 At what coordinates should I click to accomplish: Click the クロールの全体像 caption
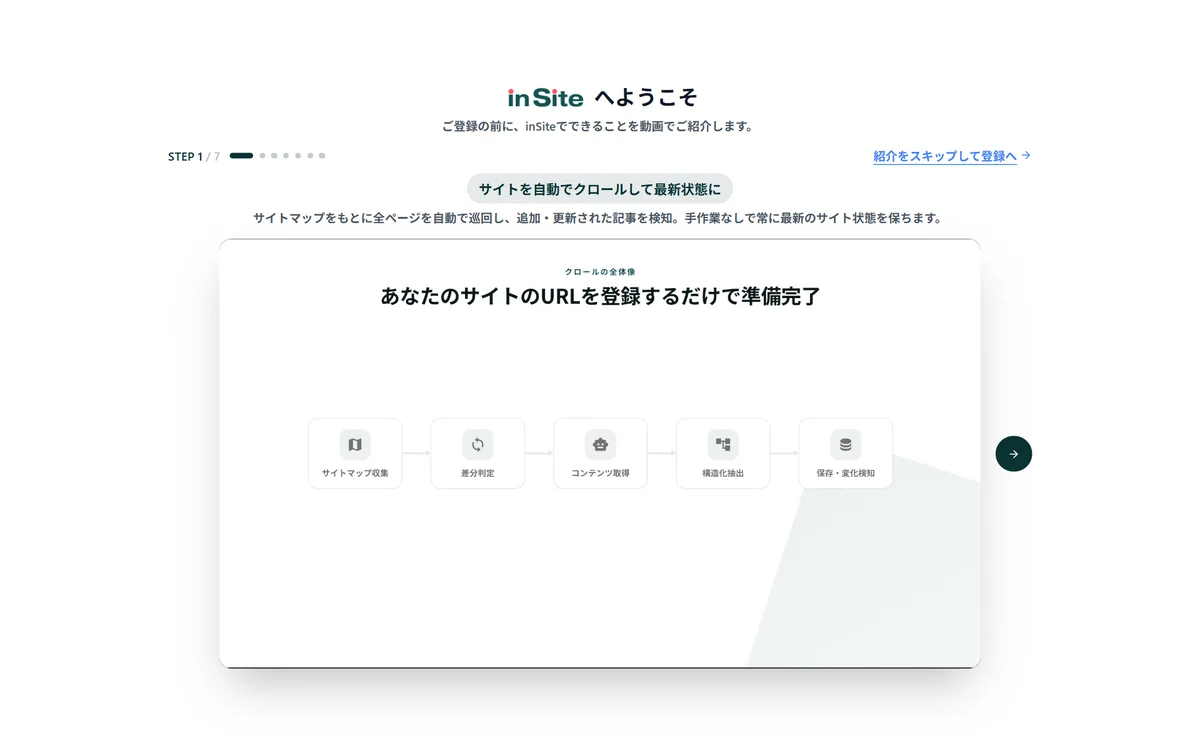click(600, 272)
